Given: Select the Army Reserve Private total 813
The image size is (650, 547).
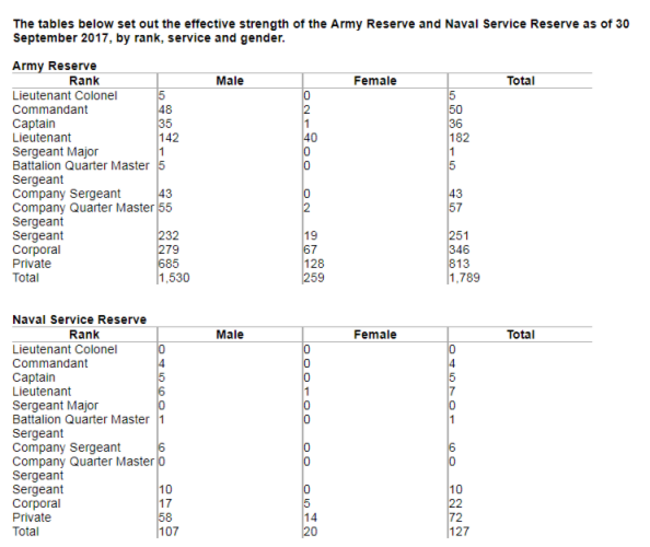Looking at the screenshot, I should [x=460, y=265].
